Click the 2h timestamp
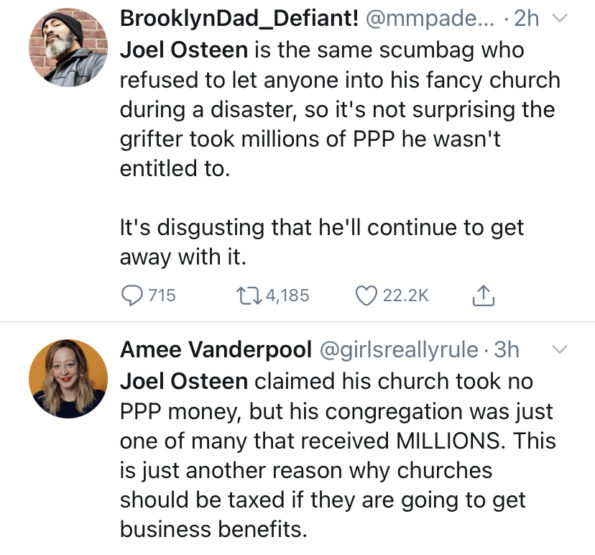Viewport: 595px width, 555px height. coord(526,18)
